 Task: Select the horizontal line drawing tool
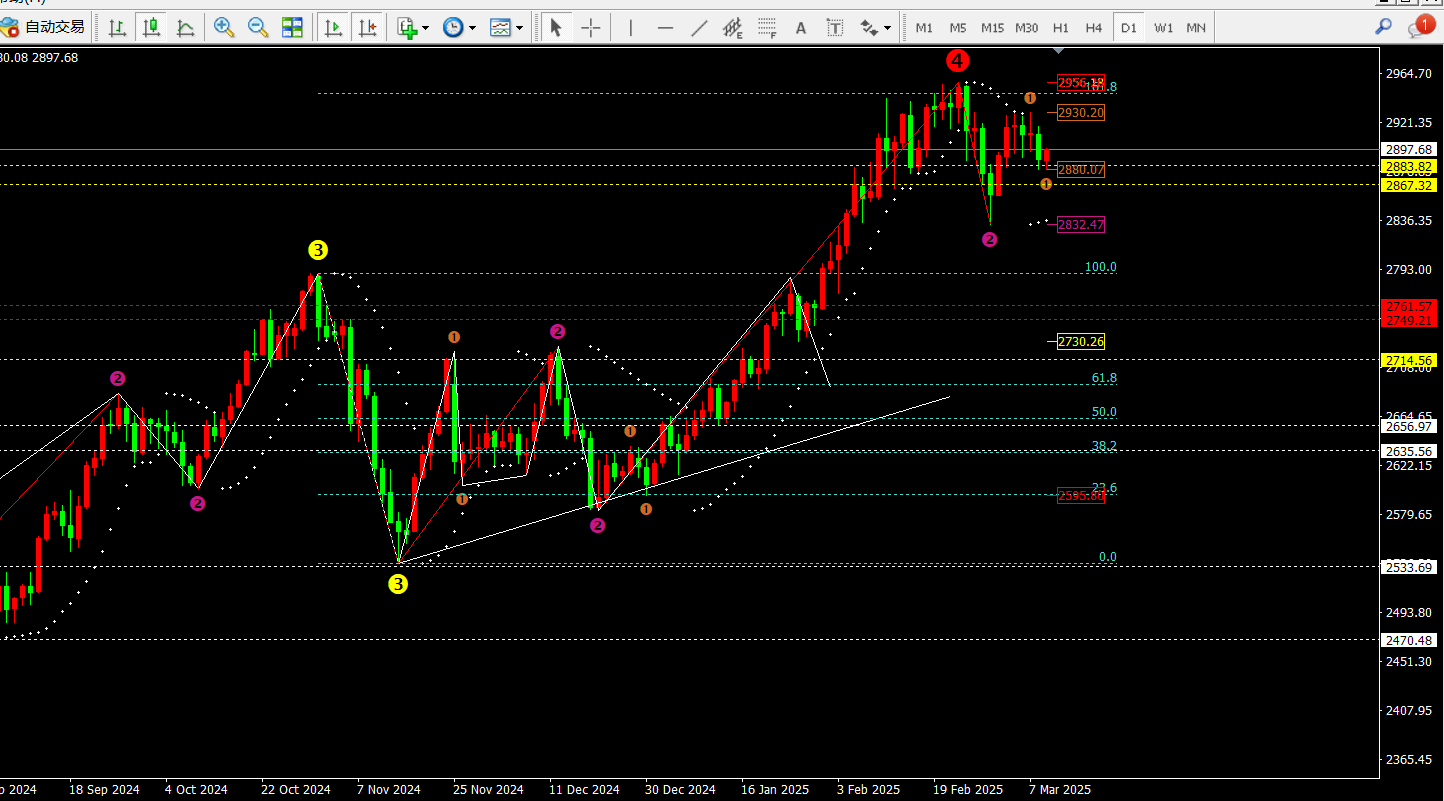(x=665, y=27)
